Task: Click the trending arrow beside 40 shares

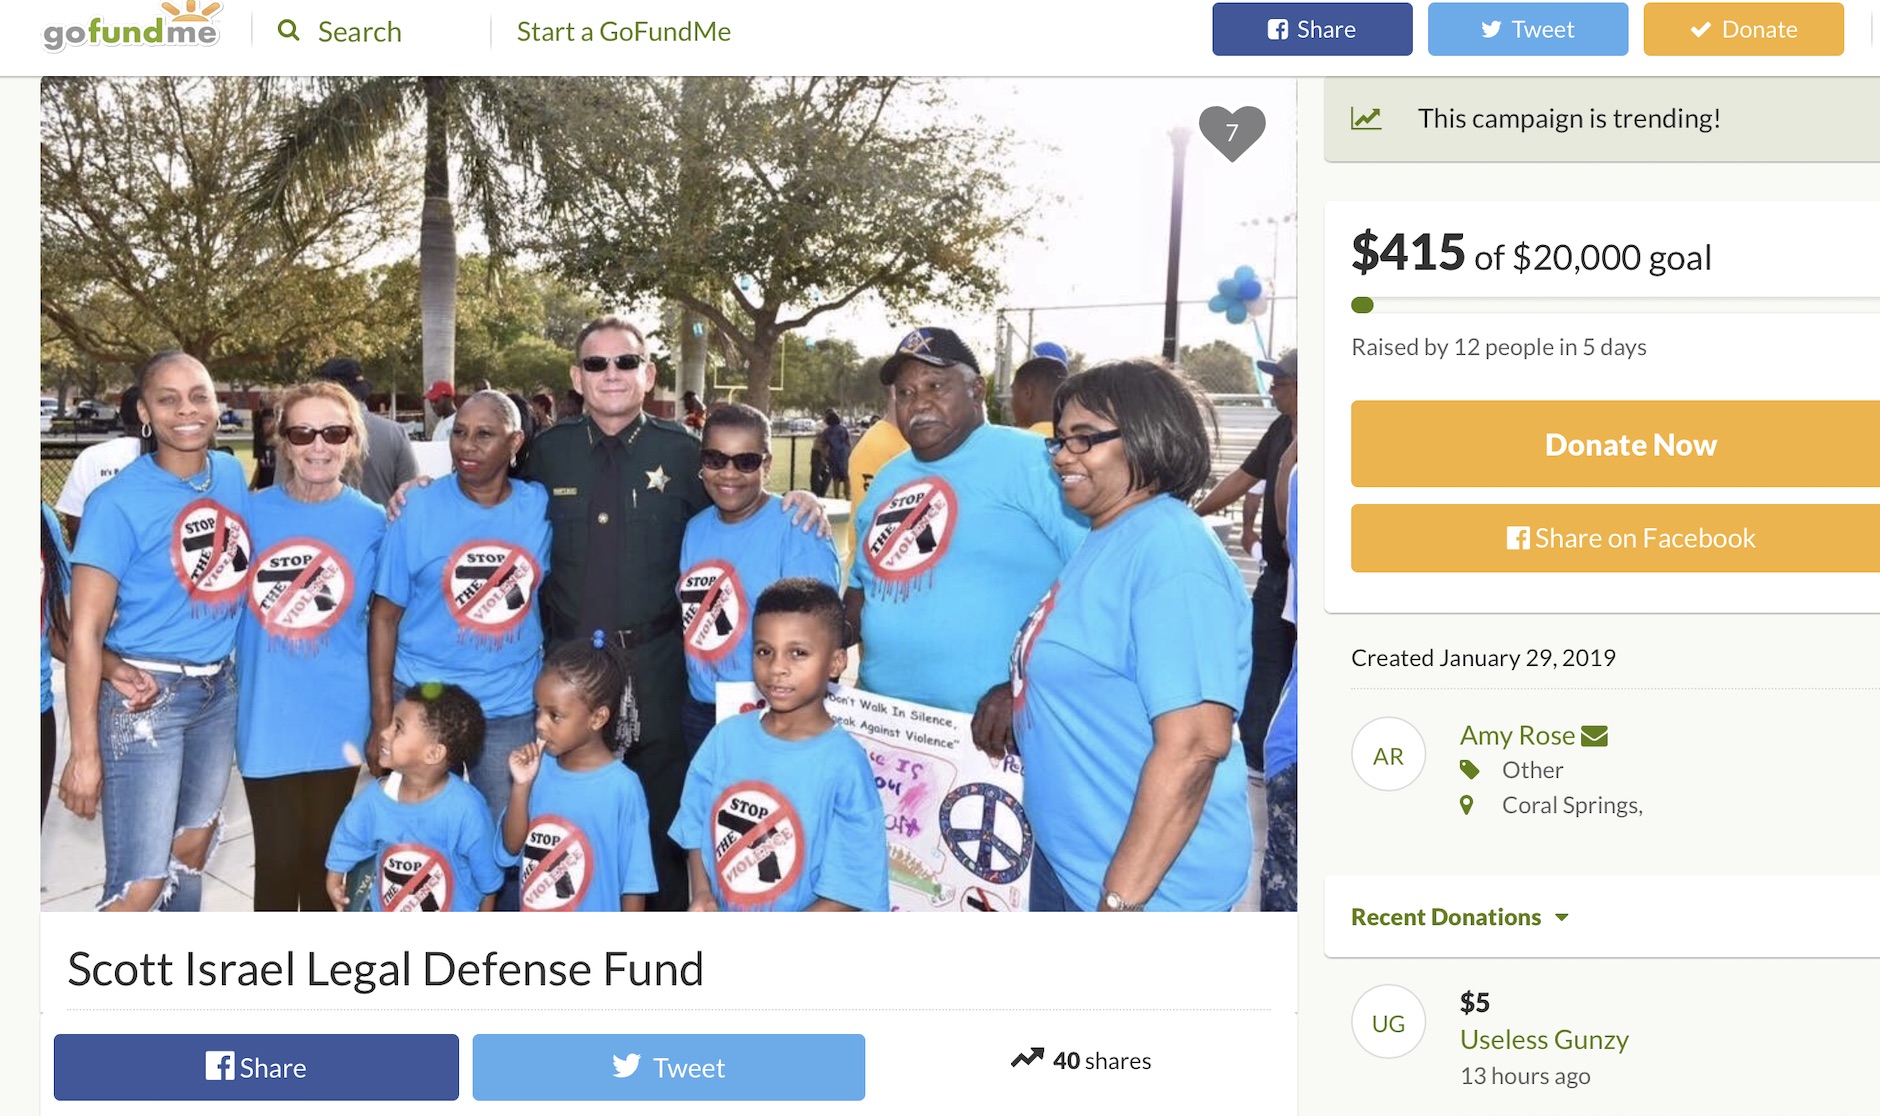Action: coord(1027,1058)
